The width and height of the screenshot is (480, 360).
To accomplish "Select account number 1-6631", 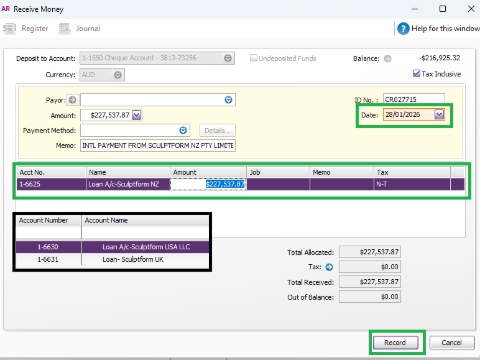I will (48, 259).
